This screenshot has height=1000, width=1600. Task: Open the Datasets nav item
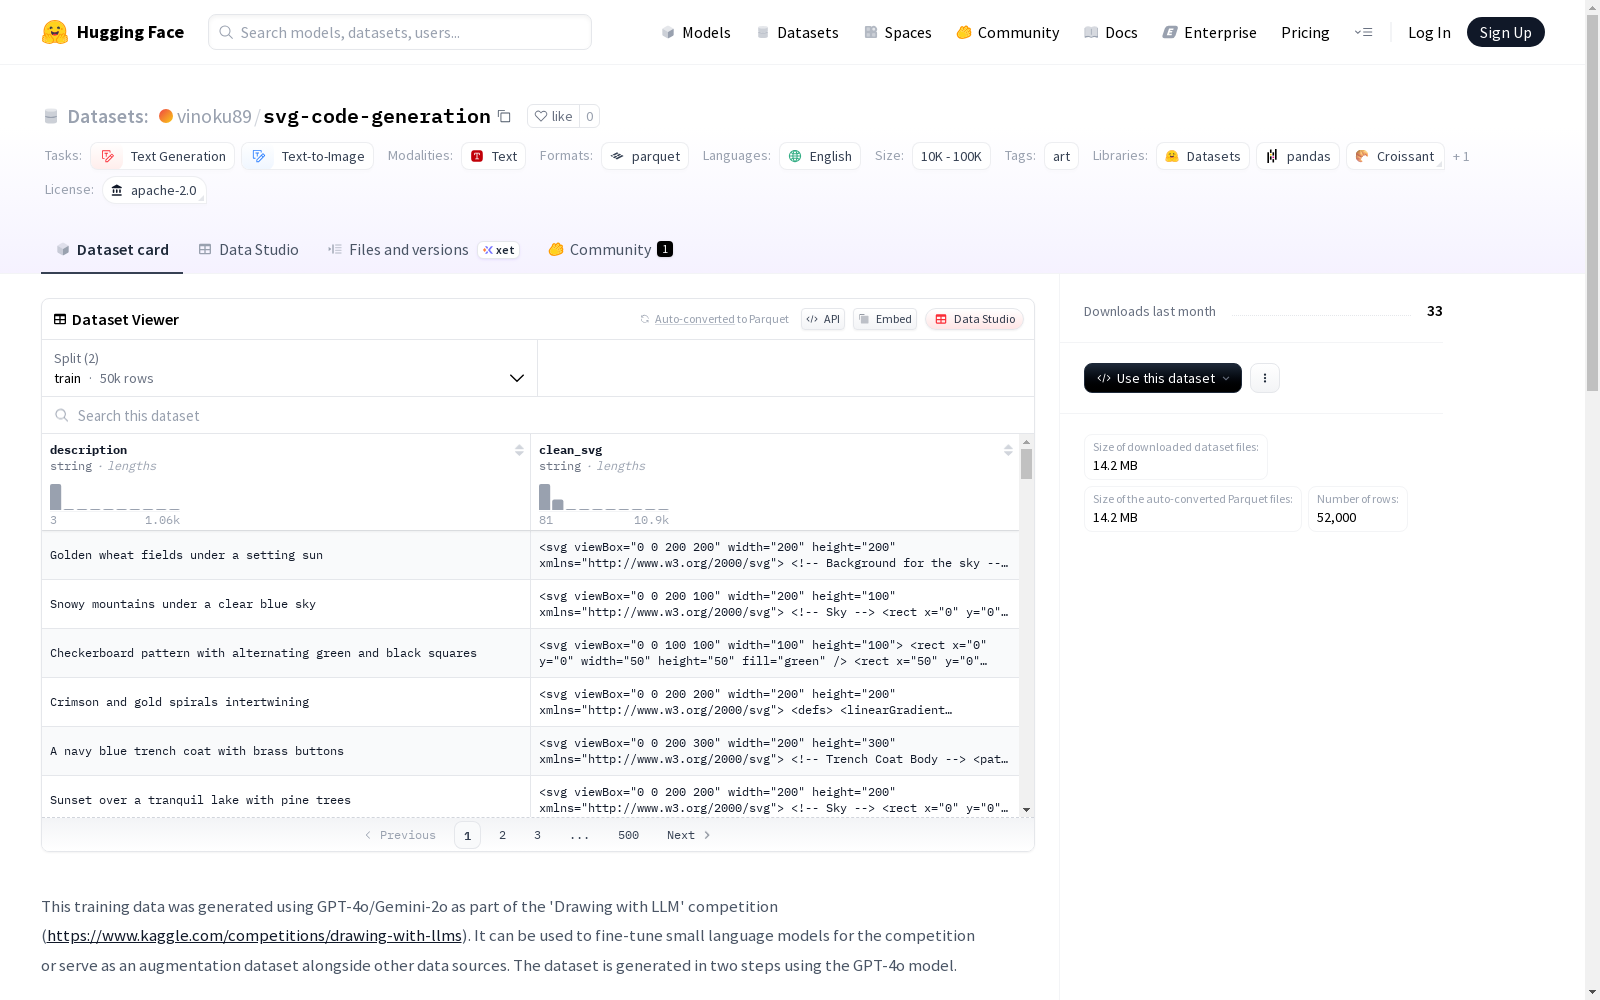click(x=797, y=32)
